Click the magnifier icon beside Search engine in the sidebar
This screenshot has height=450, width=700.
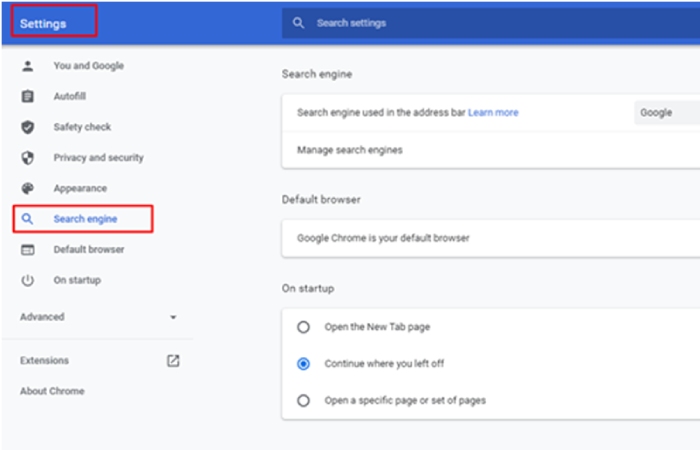point(28,219)
